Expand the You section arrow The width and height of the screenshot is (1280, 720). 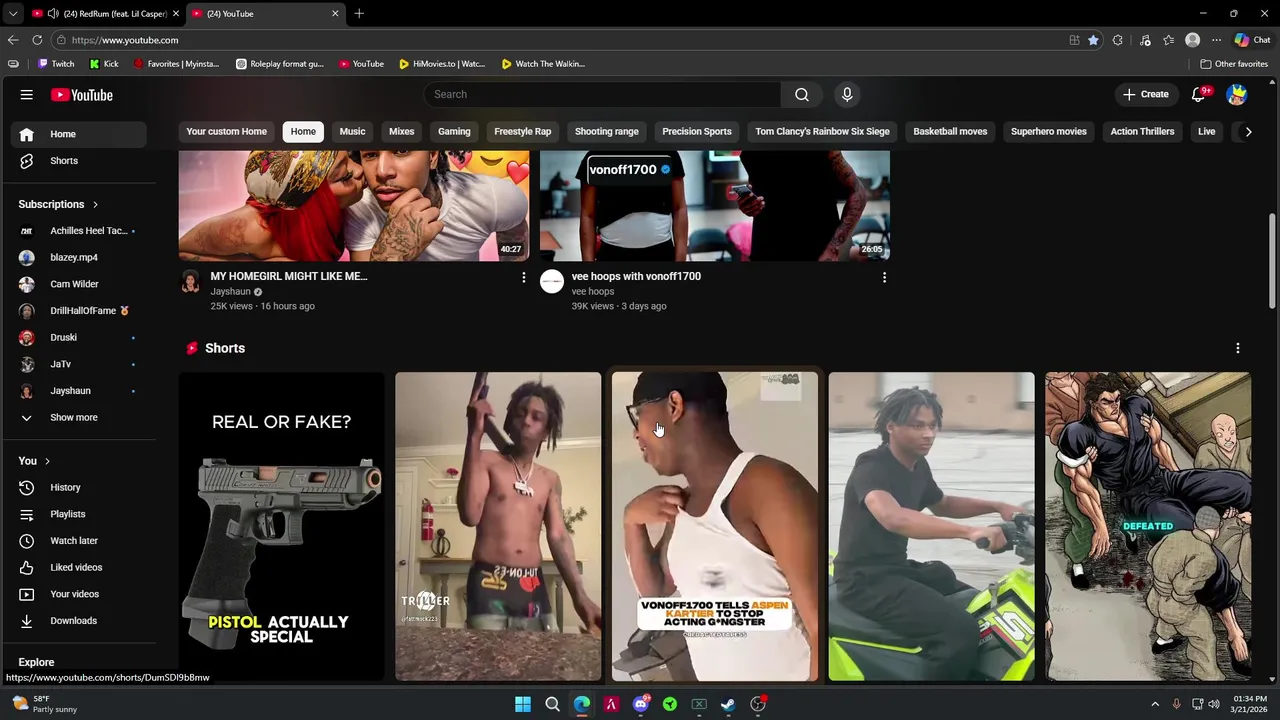point(47,461)
